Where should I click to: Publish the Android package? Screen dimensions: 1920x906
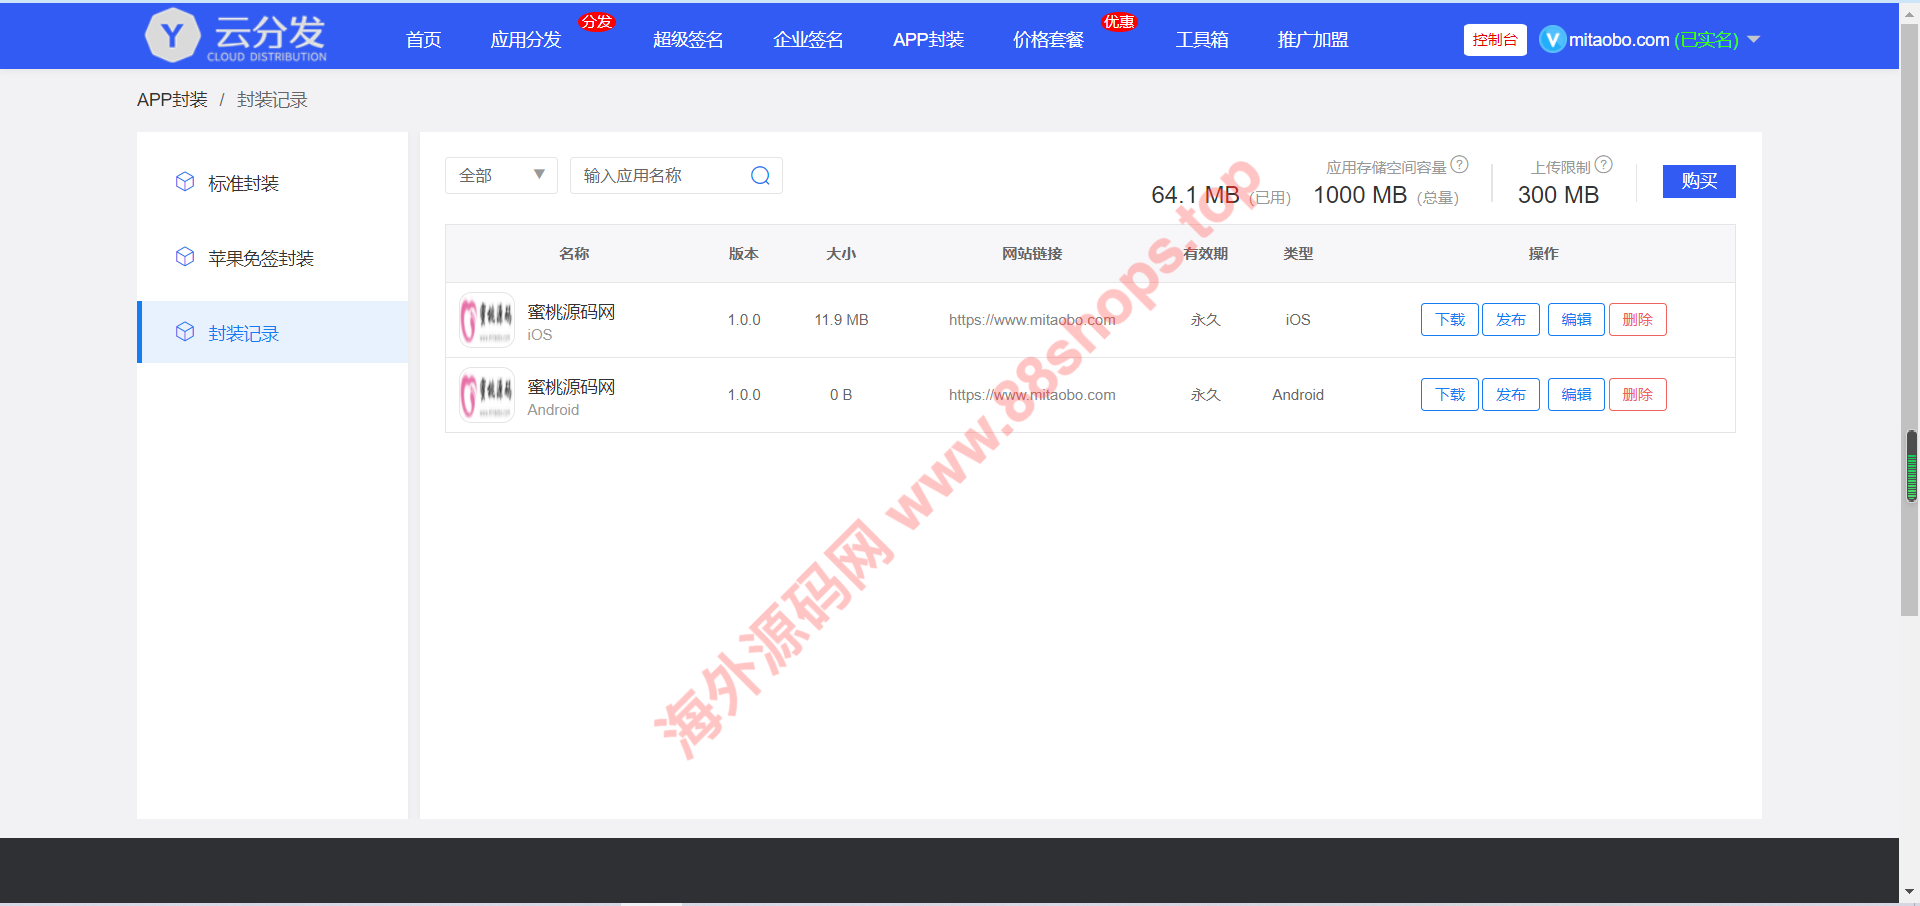click(x=1510, y=395)
